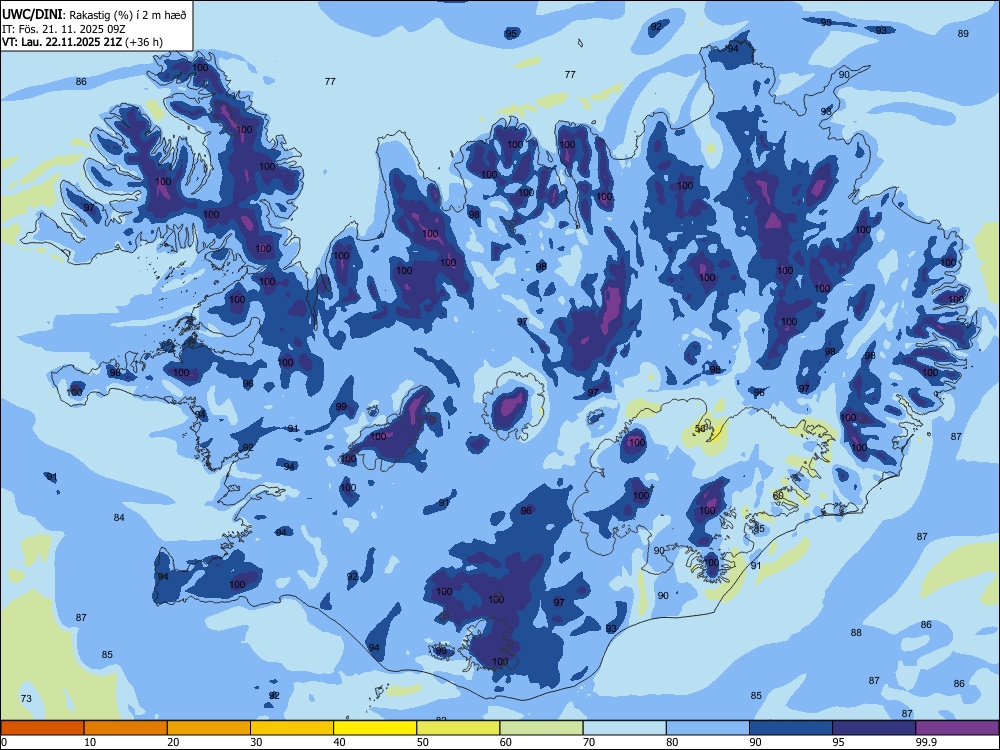The width and height of the screenshot is (1000, 750).
Task: Click the dark orange 0–10 legend swatch
Action: click(42, 728)
